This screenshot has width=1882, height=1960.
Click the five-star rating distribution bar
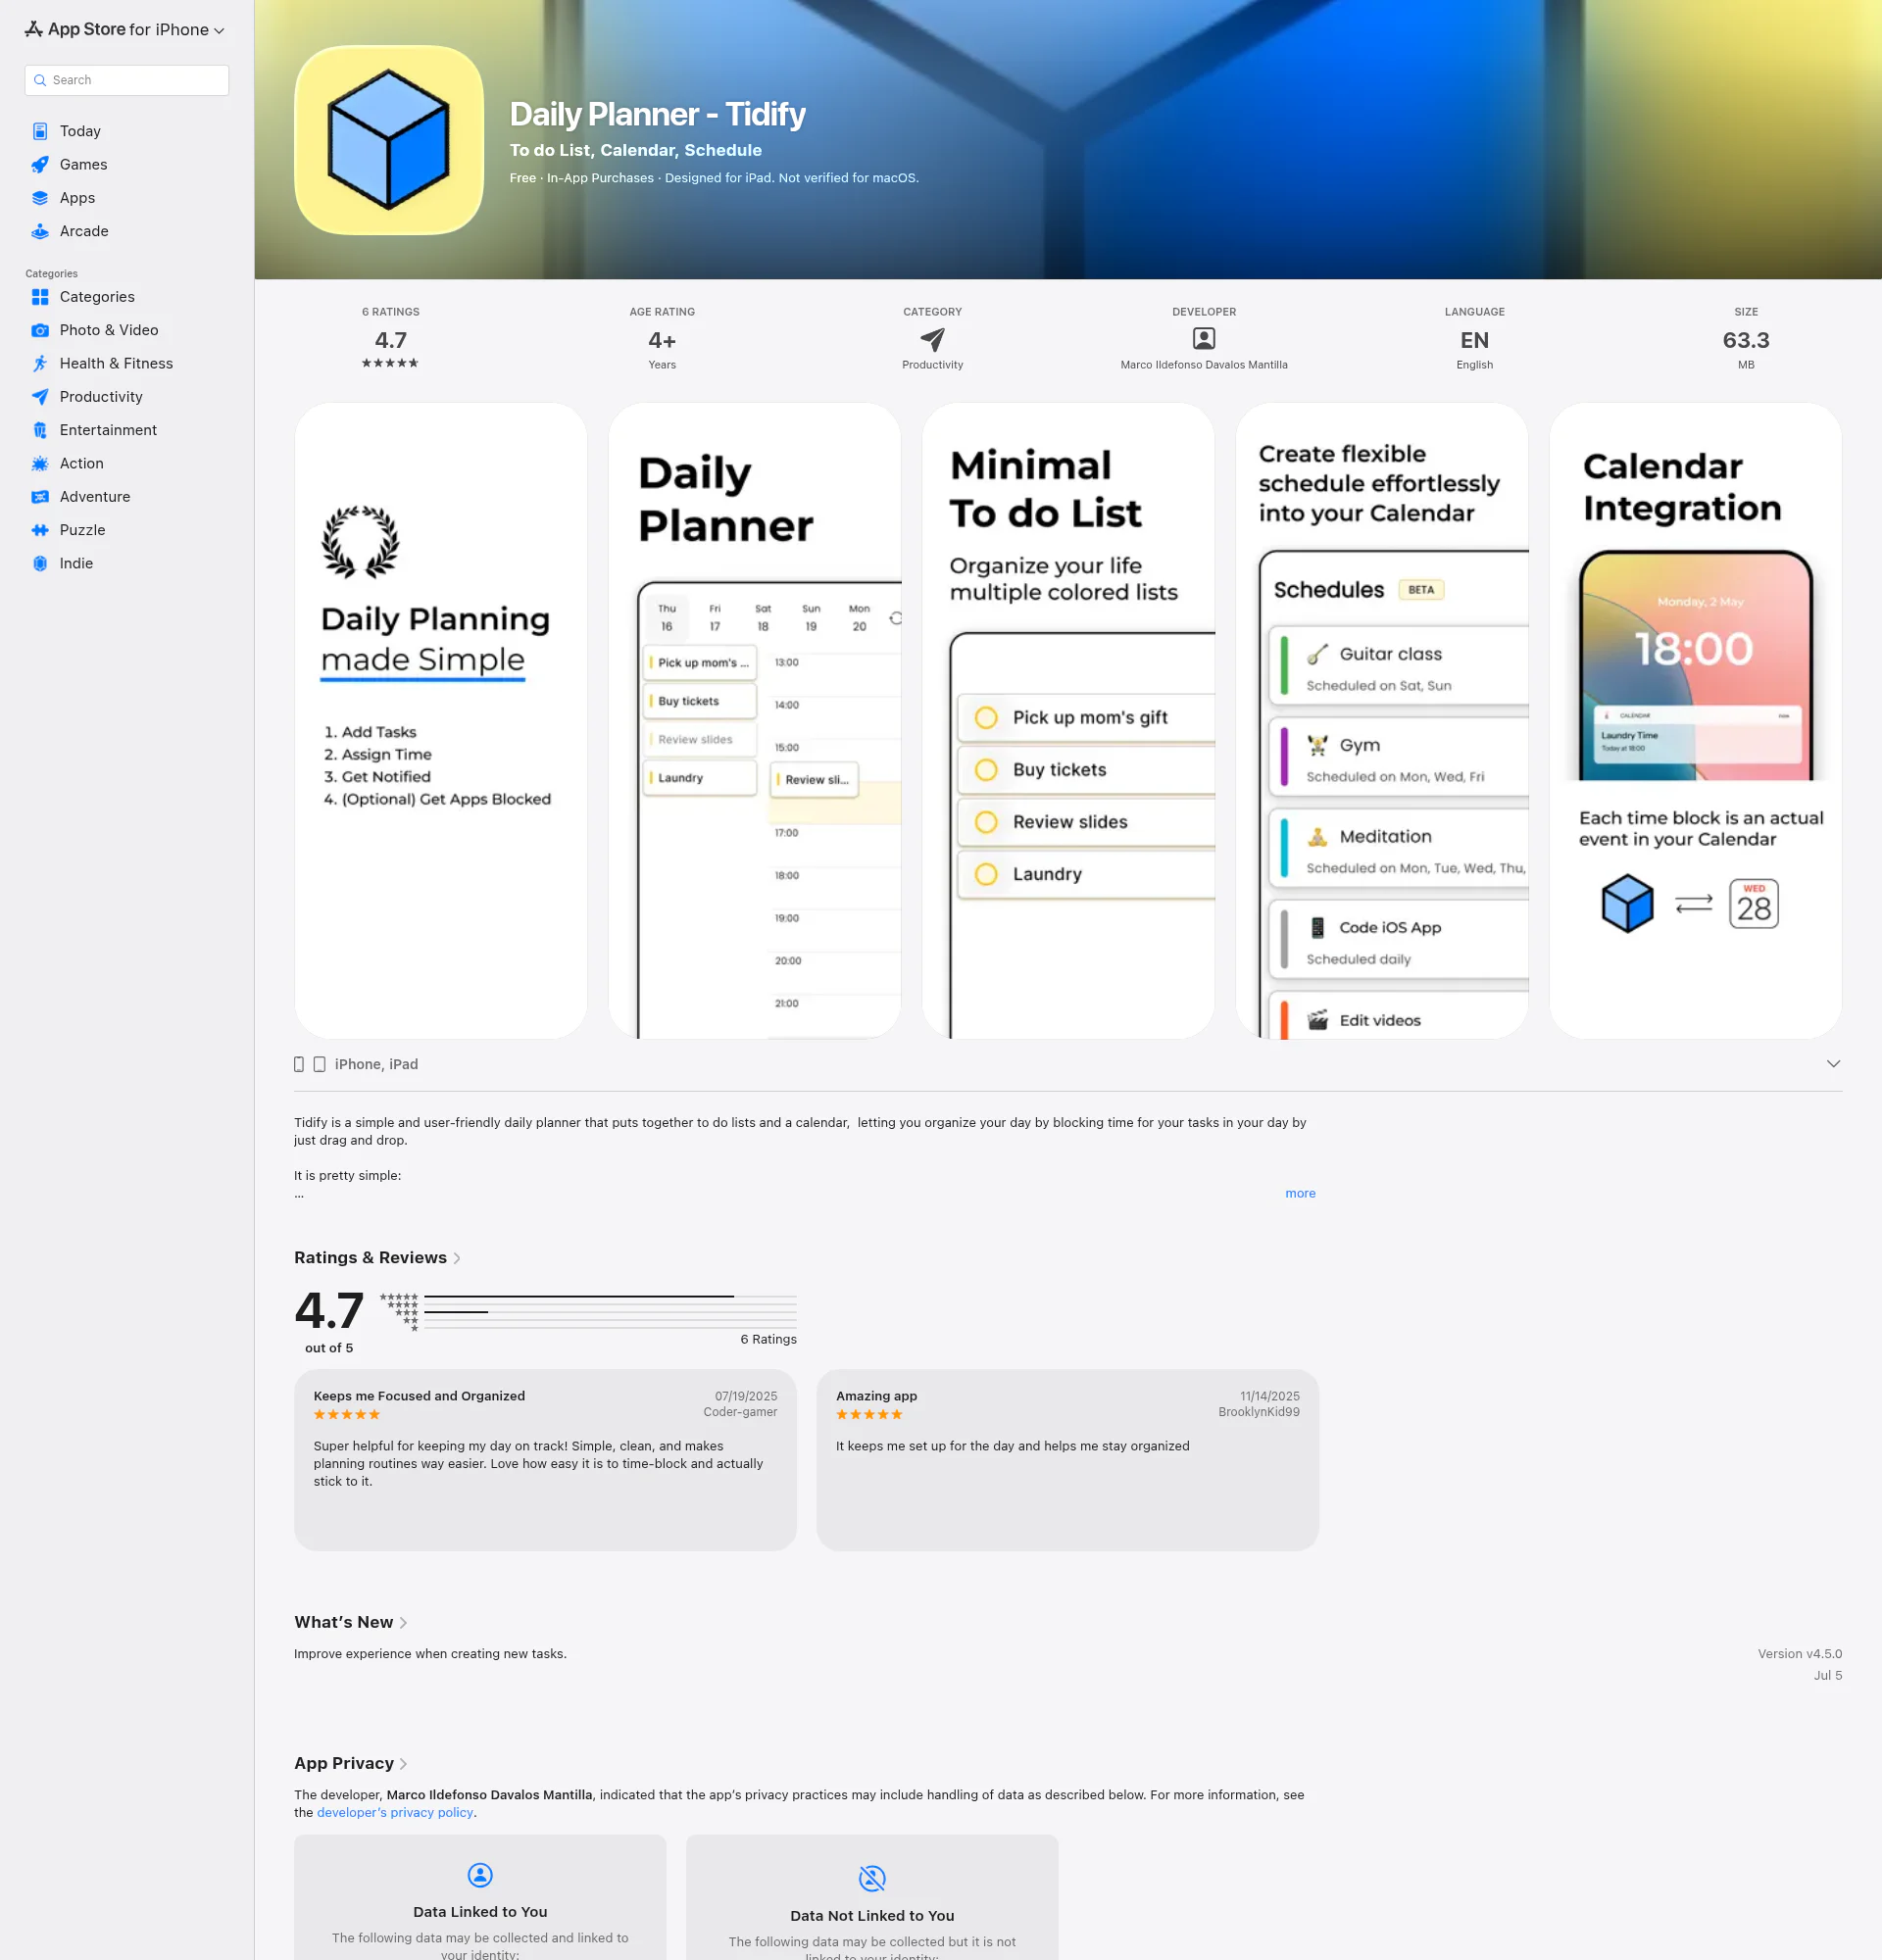[x=610, y=1297]
